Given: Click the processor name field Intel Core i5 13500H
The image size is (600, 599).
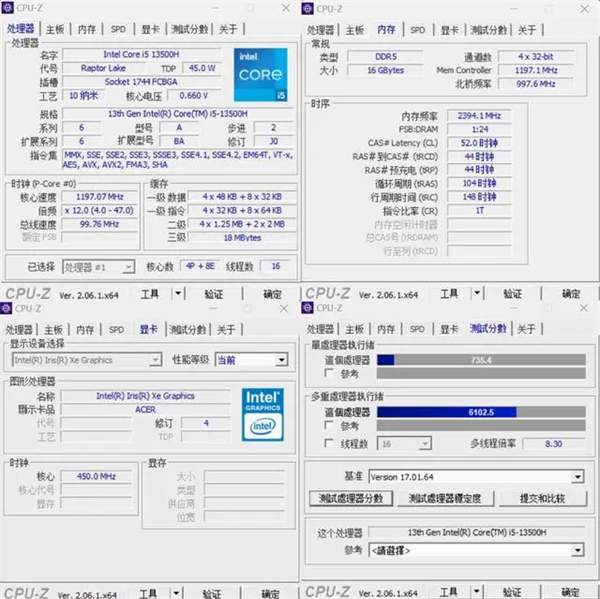Looking at the screenshot, I should tap(141, 54).
